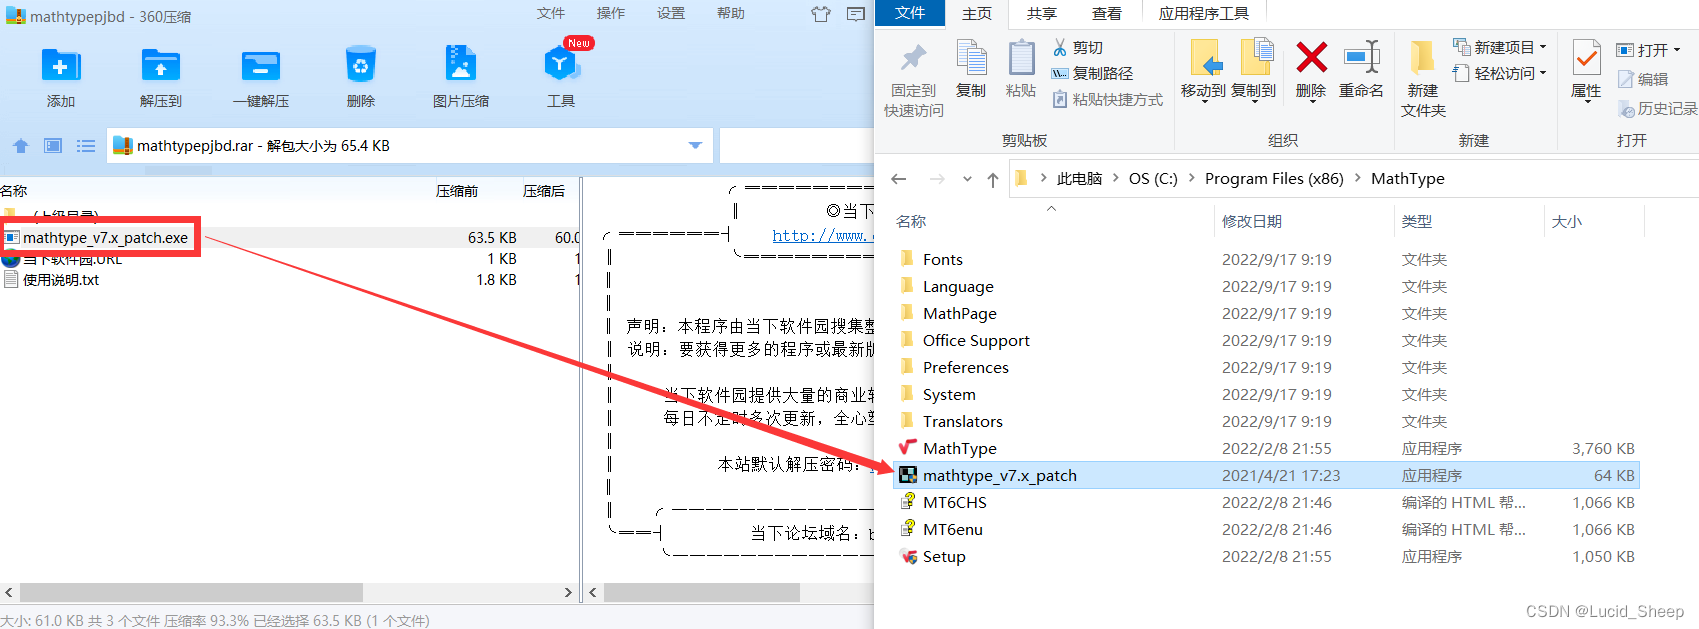Go up one level in 360压缩 archive
Viewport: 1699px width, 629px height.
click(20, 146)
